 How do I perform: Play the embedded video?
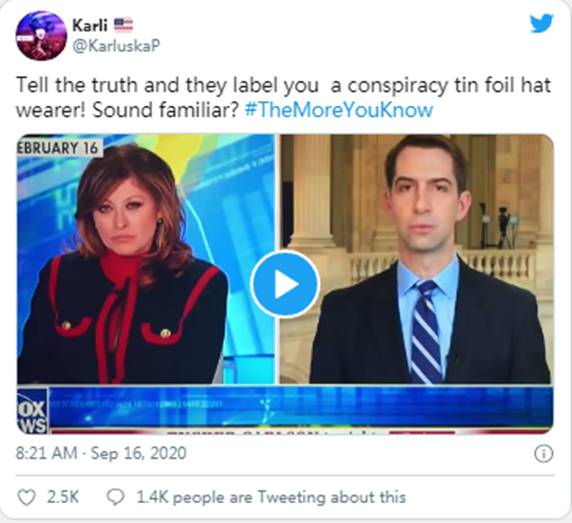pos(285,284)
